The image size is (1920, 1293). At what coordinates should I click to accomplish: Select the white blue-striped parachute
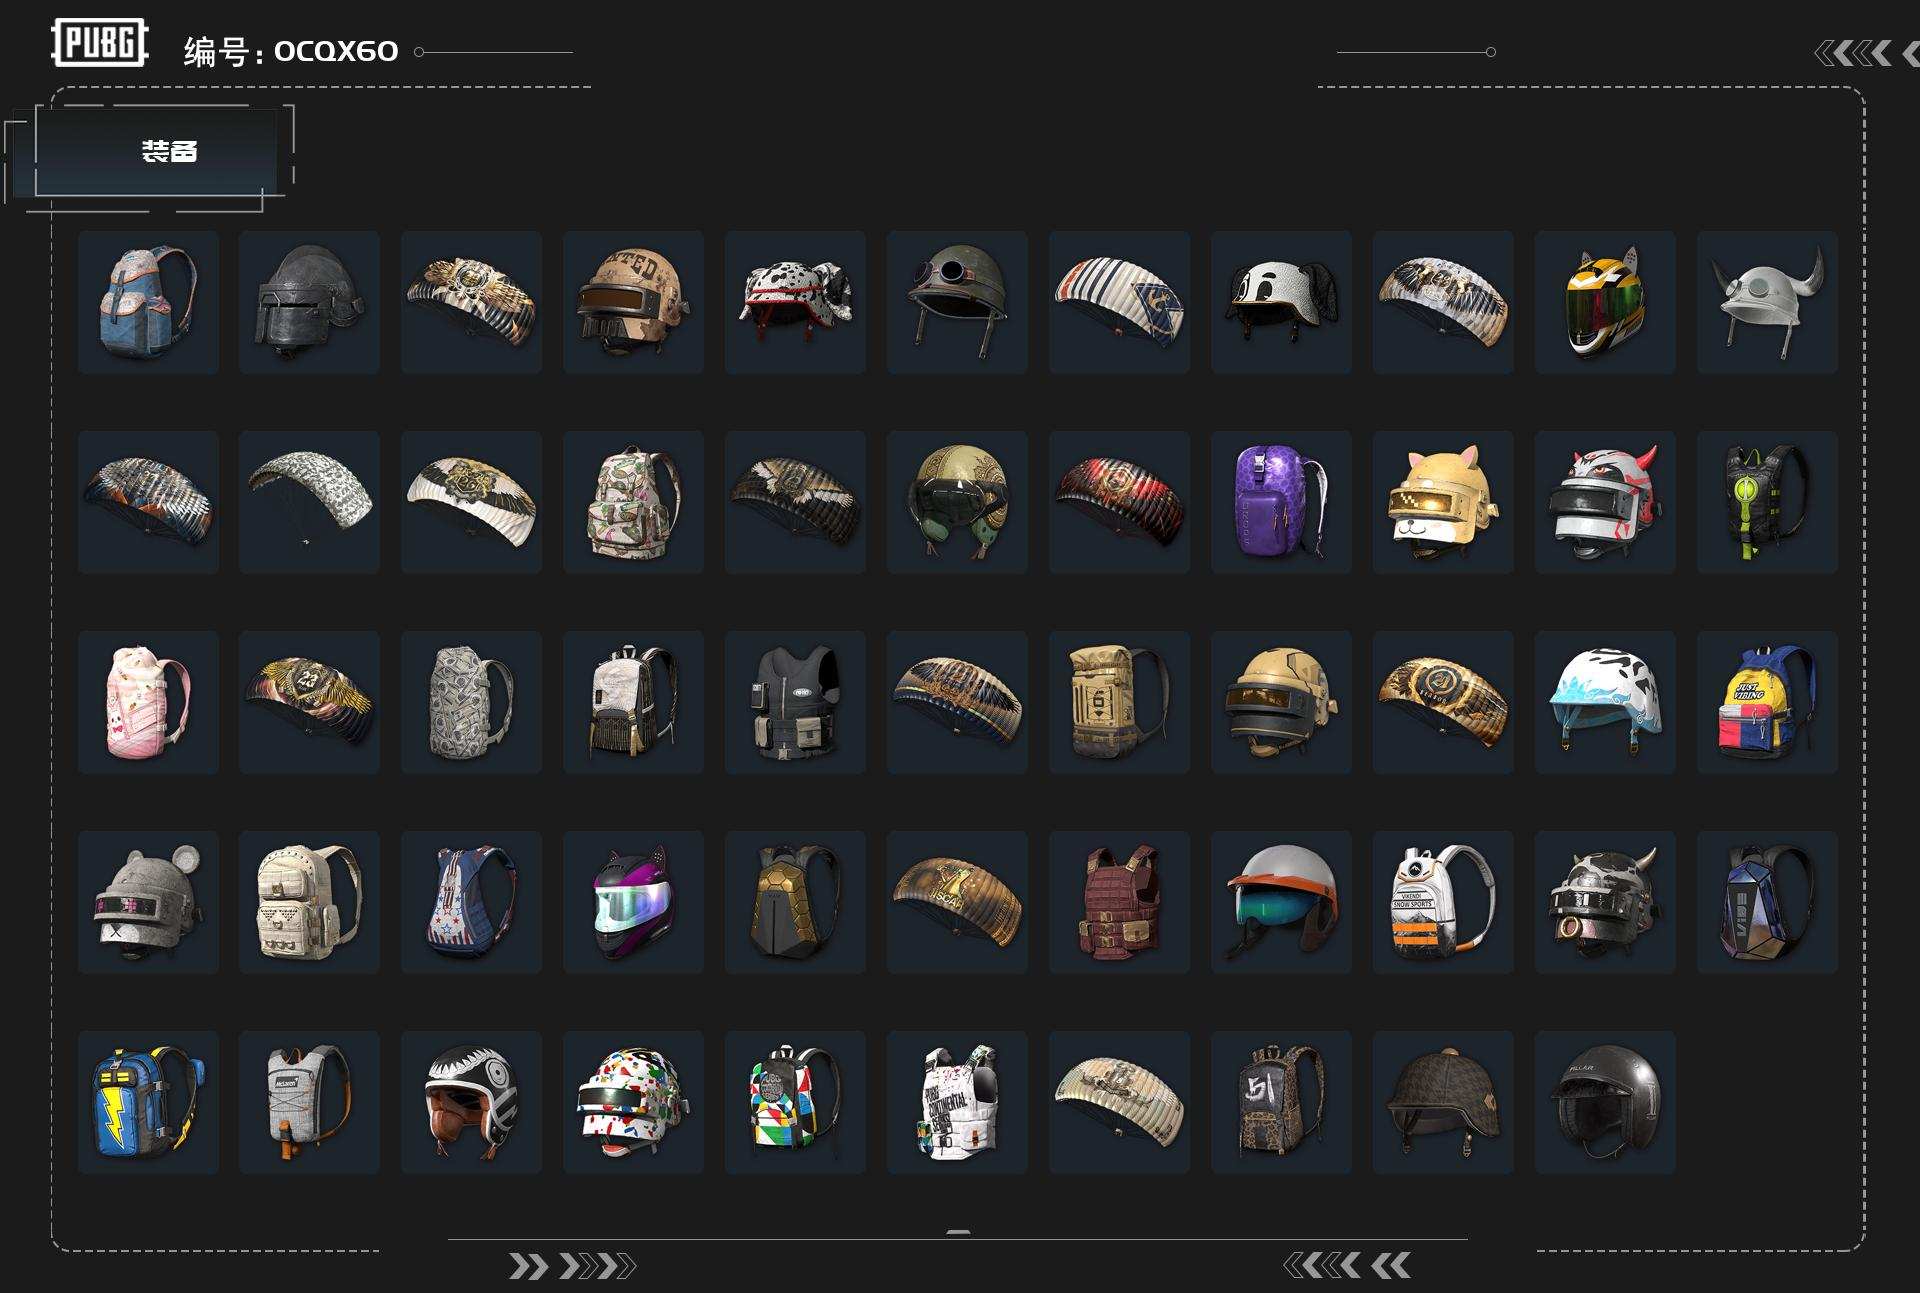(x=1120, y=302)
